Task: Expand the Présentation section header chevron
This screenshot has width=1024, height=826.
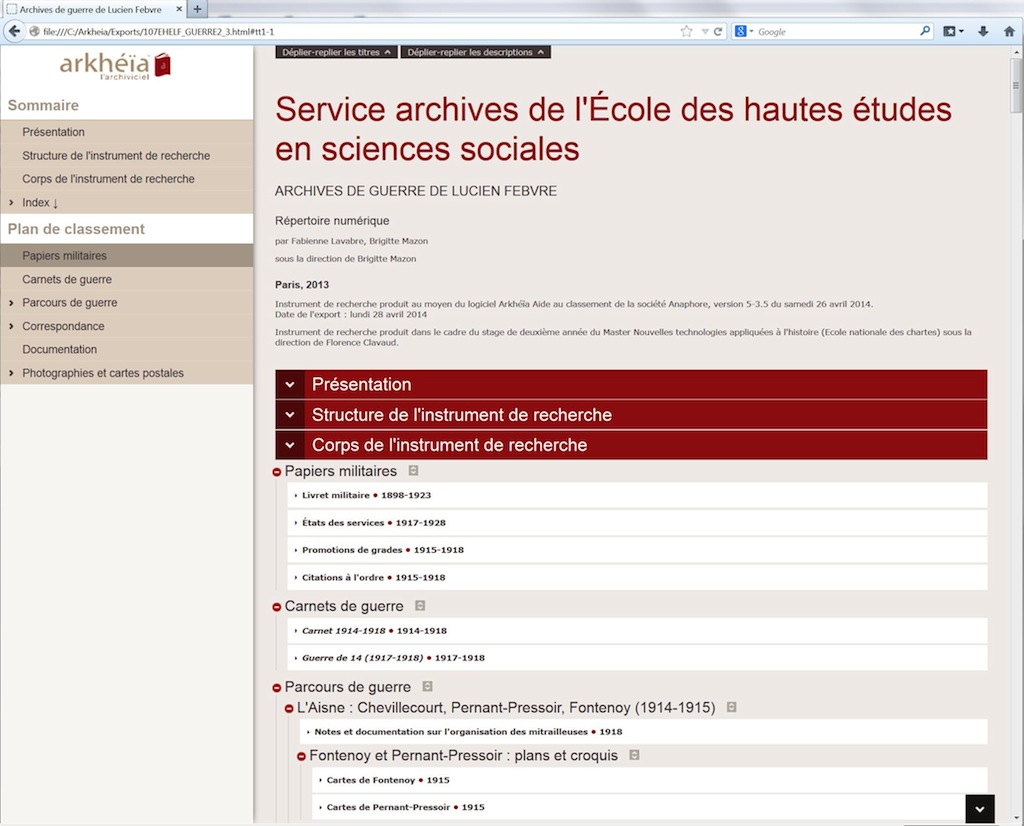Action: point(290,385)
